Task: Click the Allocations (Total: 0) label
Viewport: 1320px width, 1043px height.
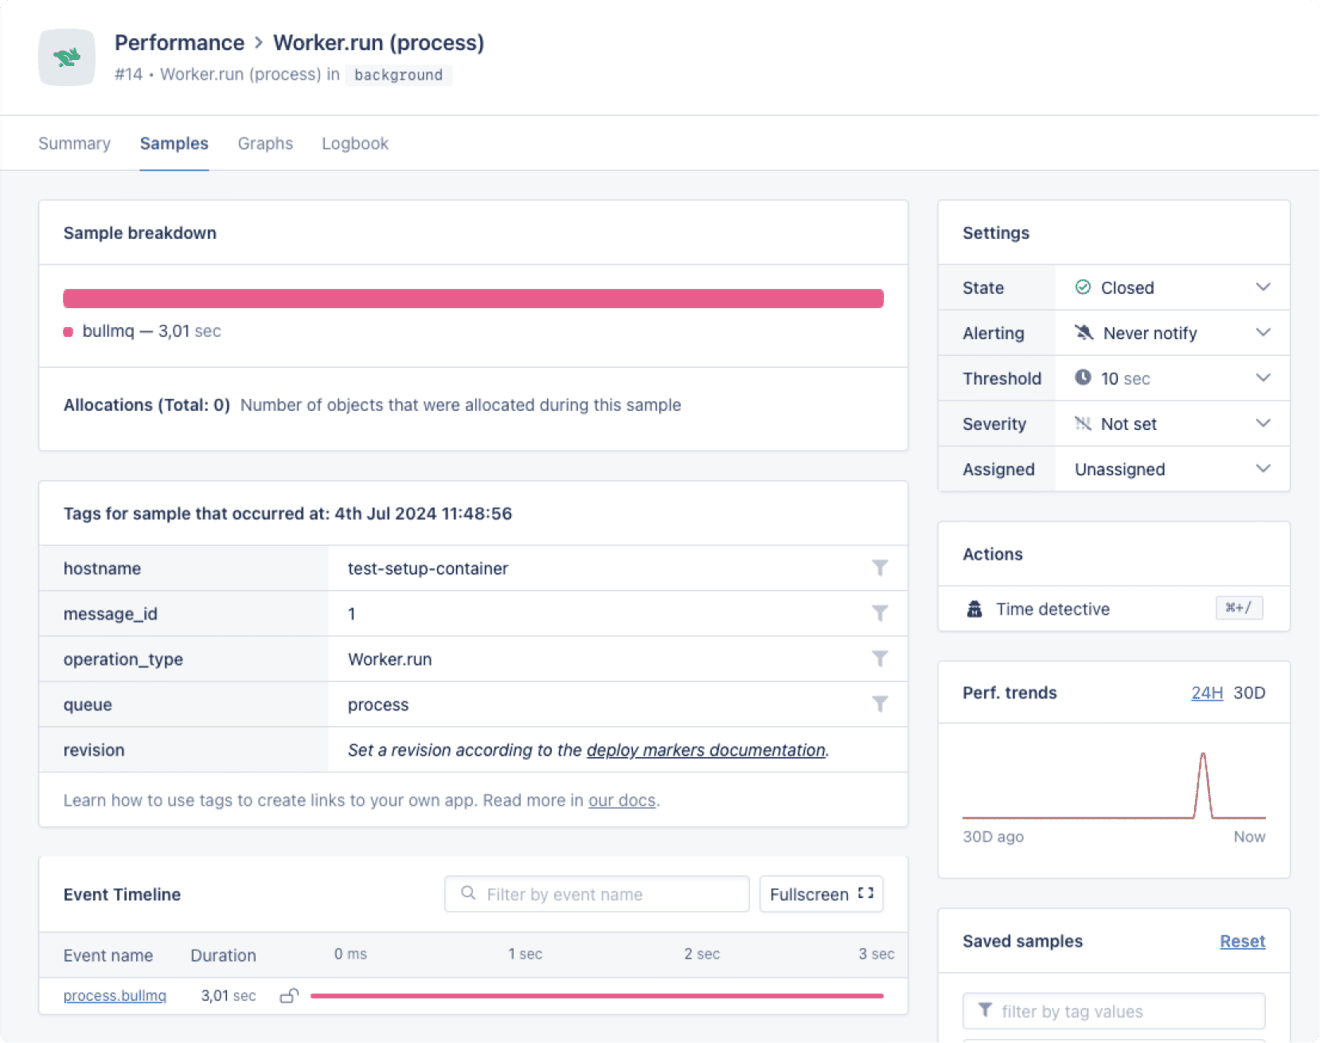Action: pyautogui.click(x=147, y=405)
